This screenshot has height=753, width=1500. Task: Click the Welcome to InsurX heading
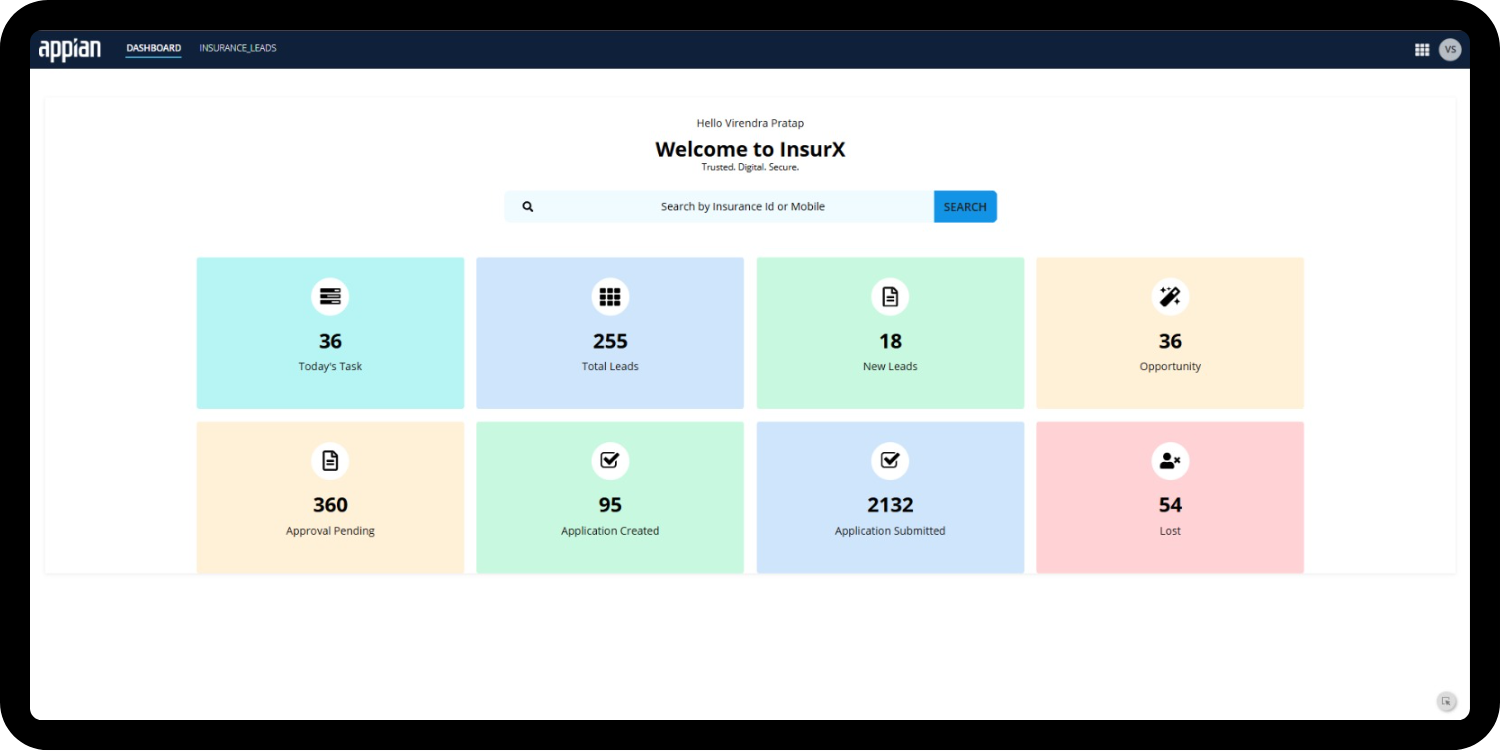[750, 149]
